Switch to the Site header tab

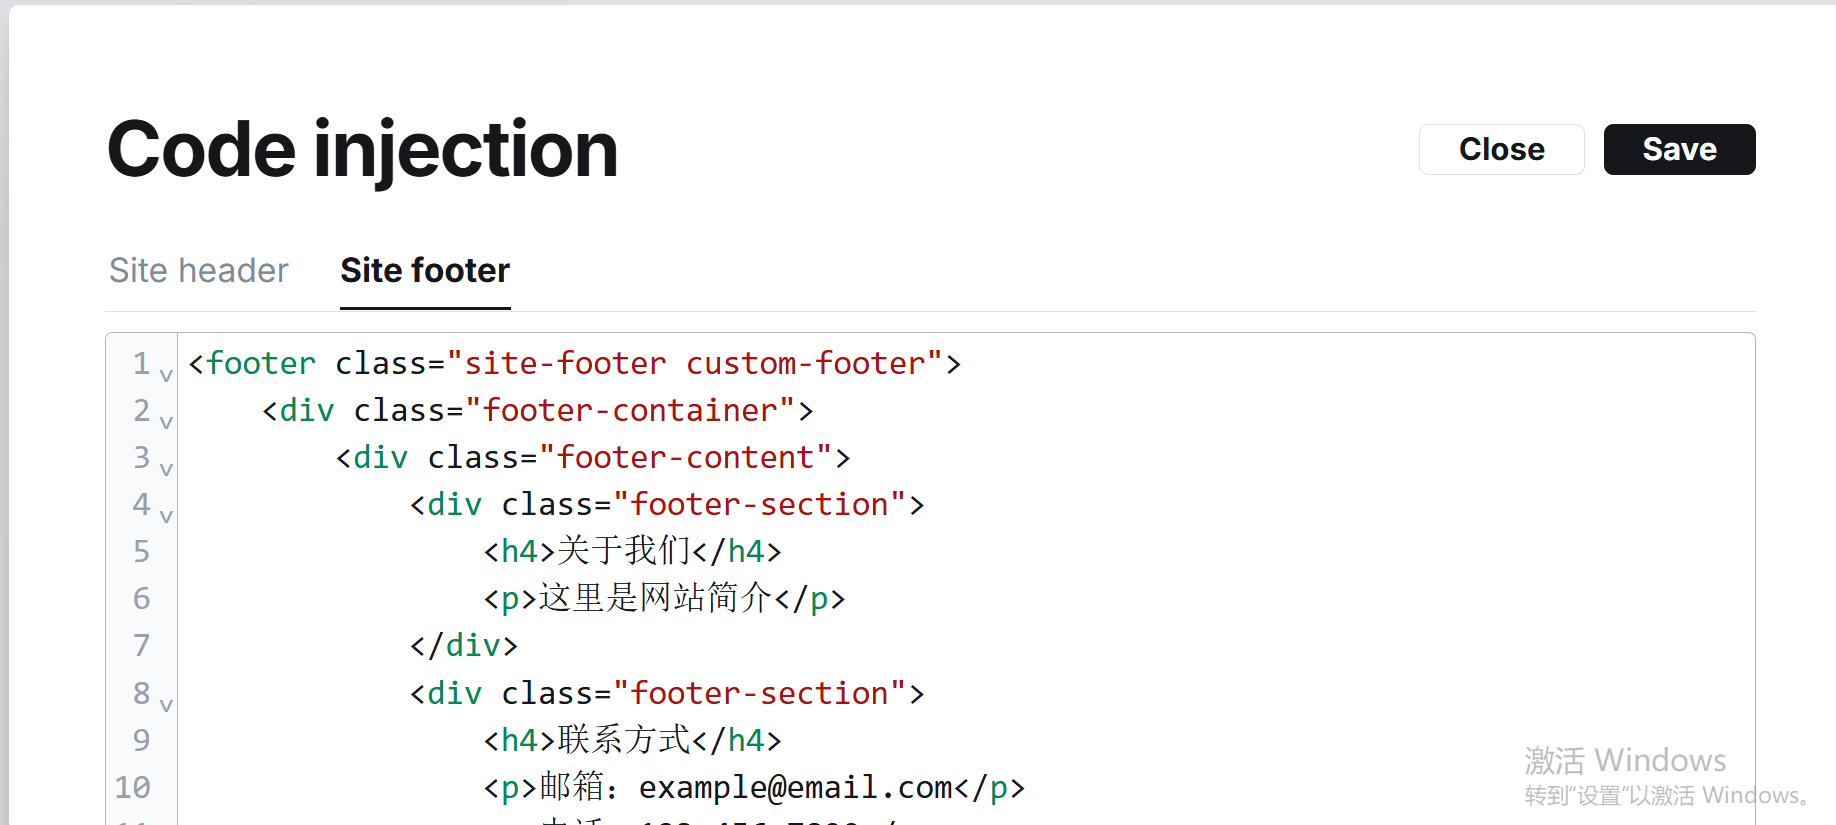(198, 271)
